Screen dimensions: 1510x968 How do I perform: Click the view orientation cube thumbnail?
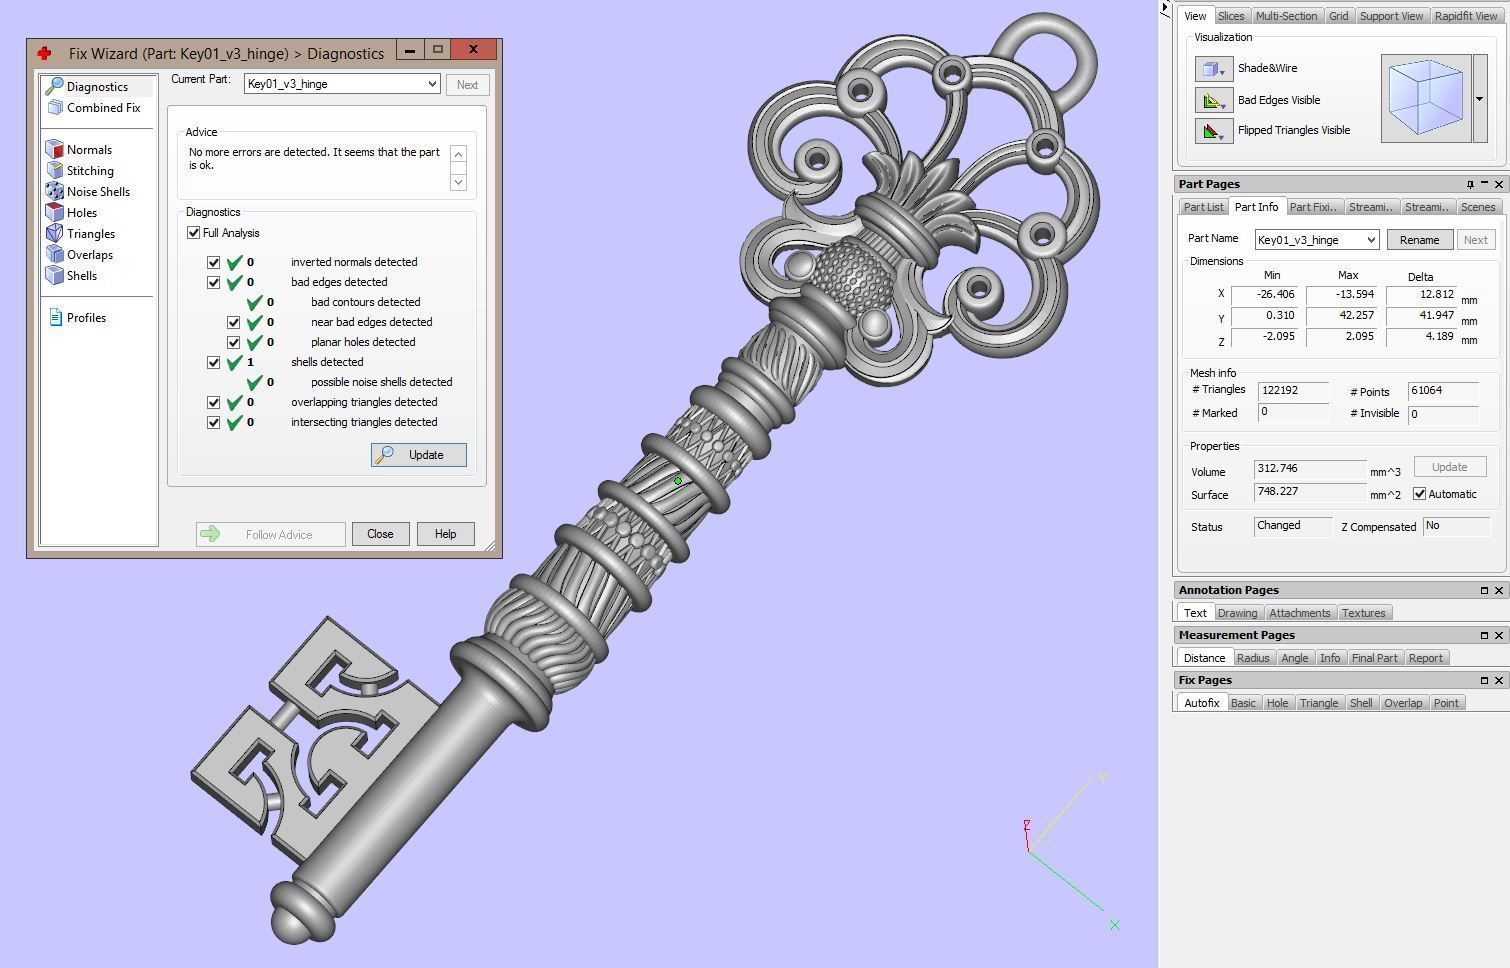point(1426,98)
